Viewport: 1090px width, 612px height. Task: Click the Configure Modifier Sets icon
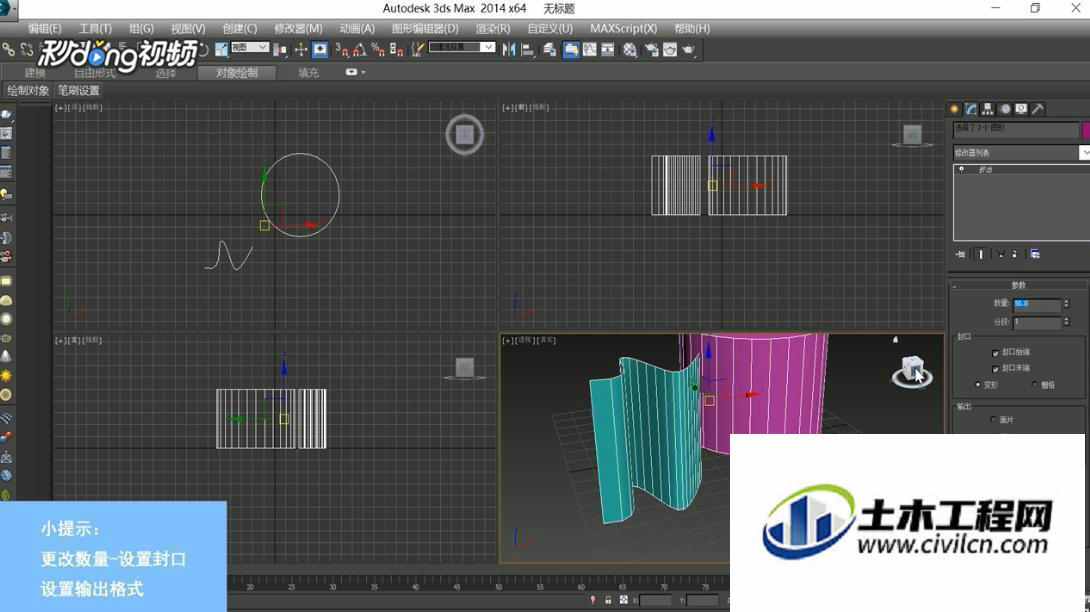1035,255
